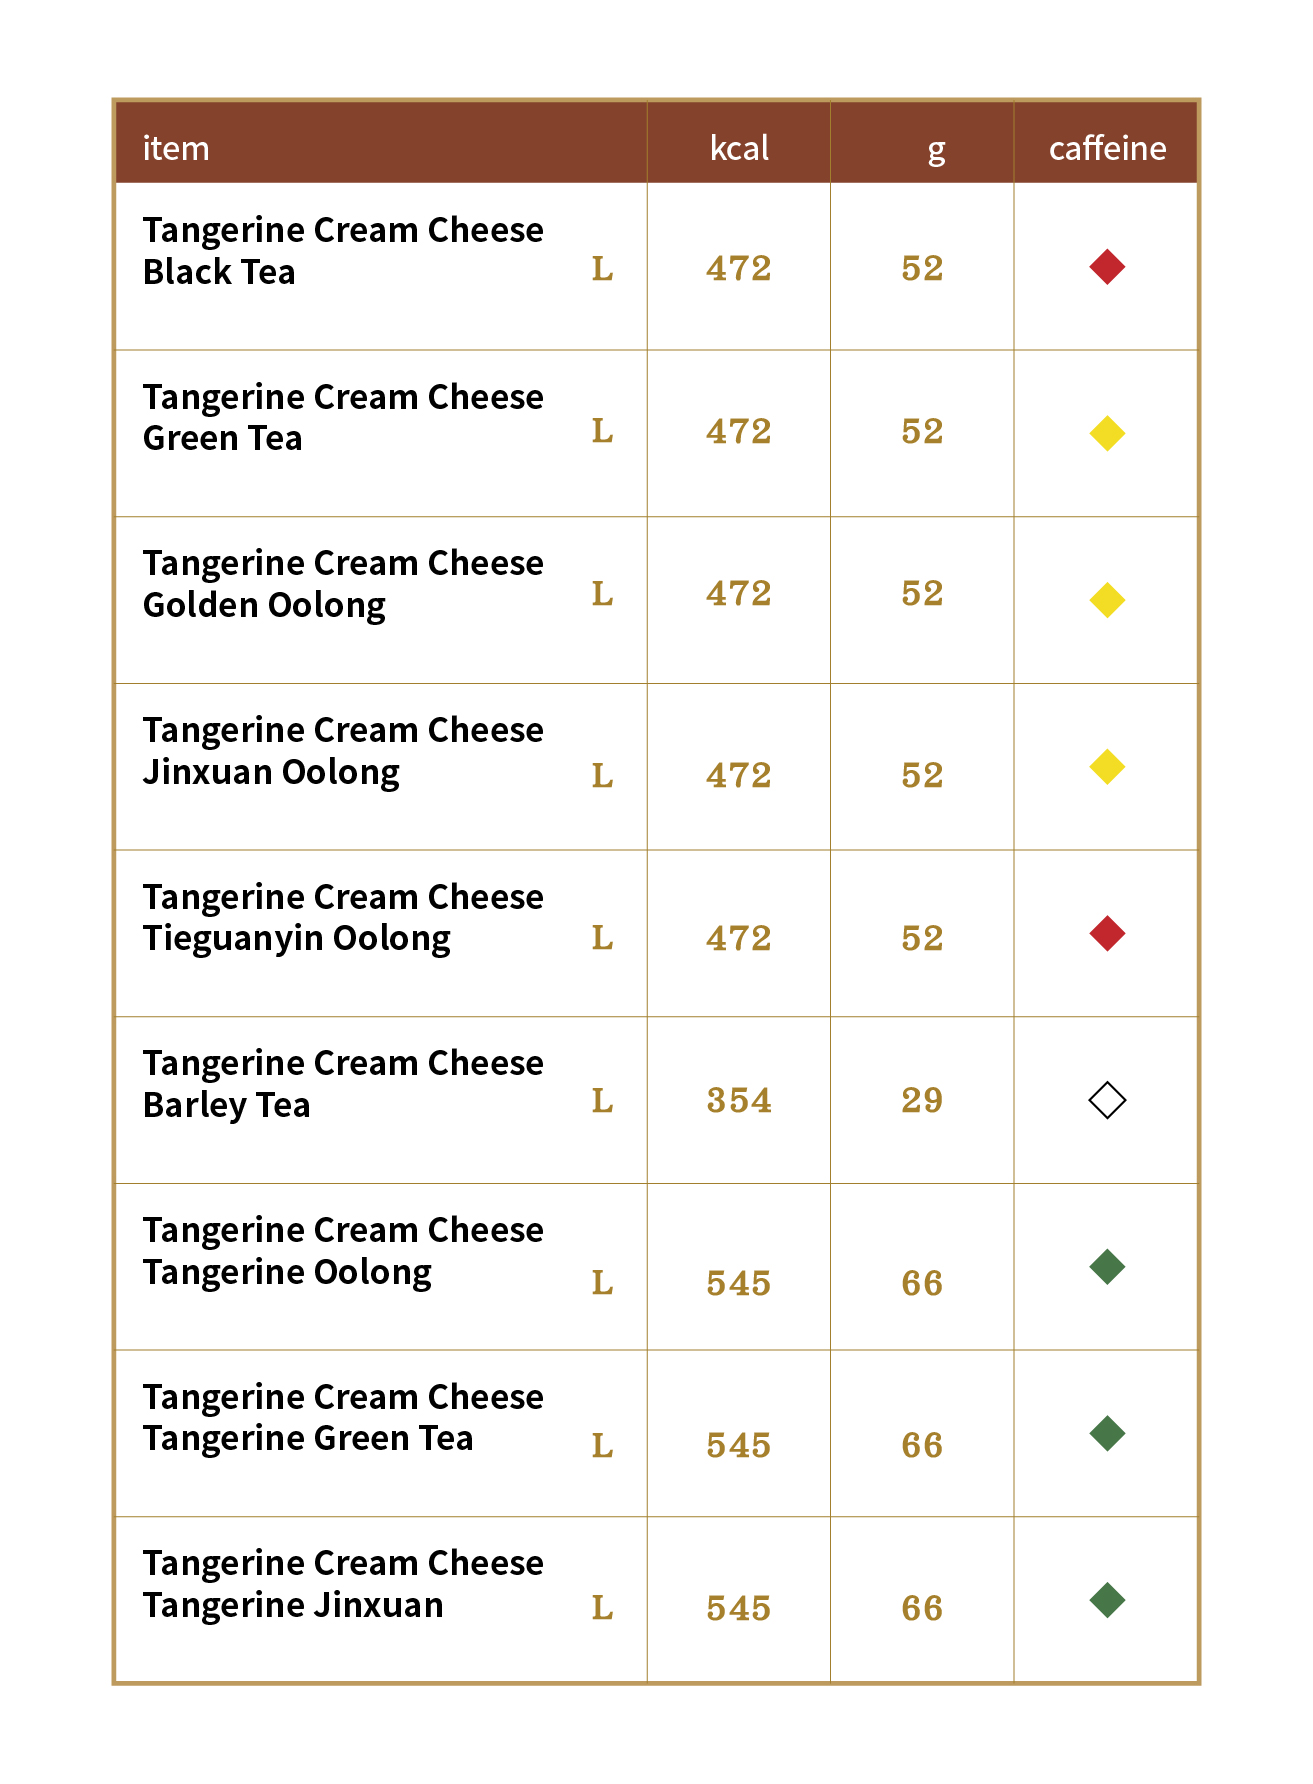Click the red diamond for Tieguanyin Oolong

tap(1107, 933)
